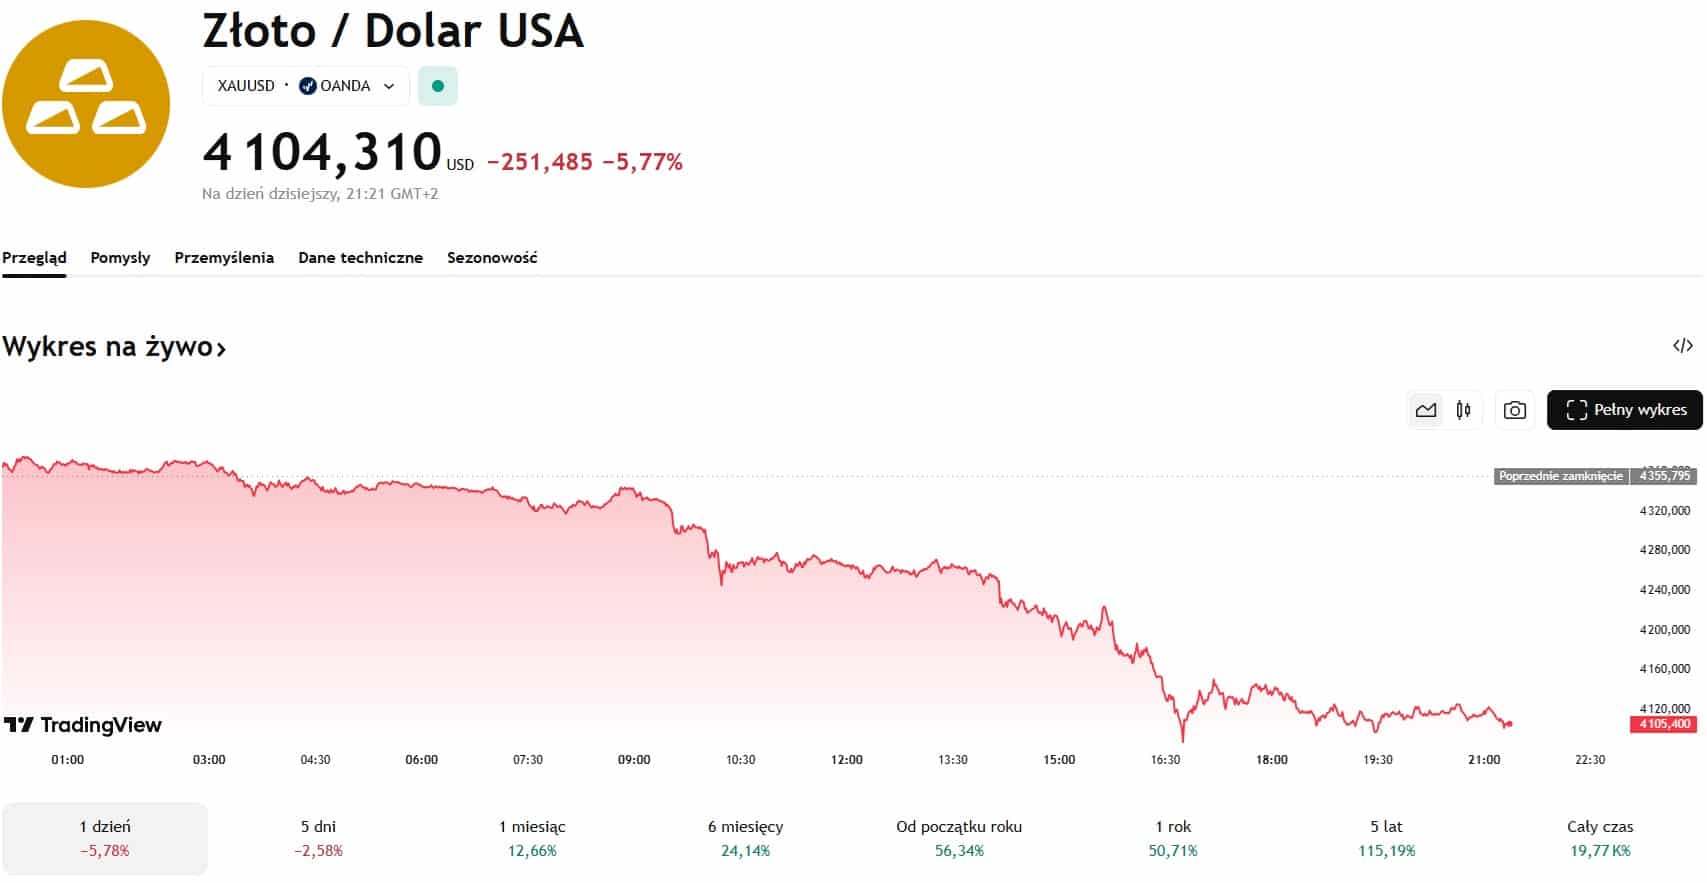This screenshot has height=883, width=1707.
Task: Click the TradingView logo on chart
Action: (83, 725)
